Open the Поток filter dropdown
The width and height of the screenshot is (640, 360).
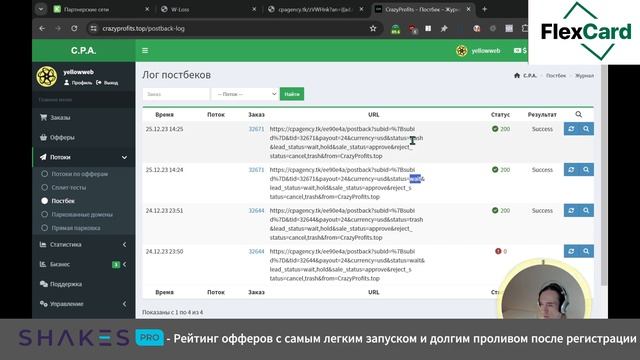coord(245,94)
